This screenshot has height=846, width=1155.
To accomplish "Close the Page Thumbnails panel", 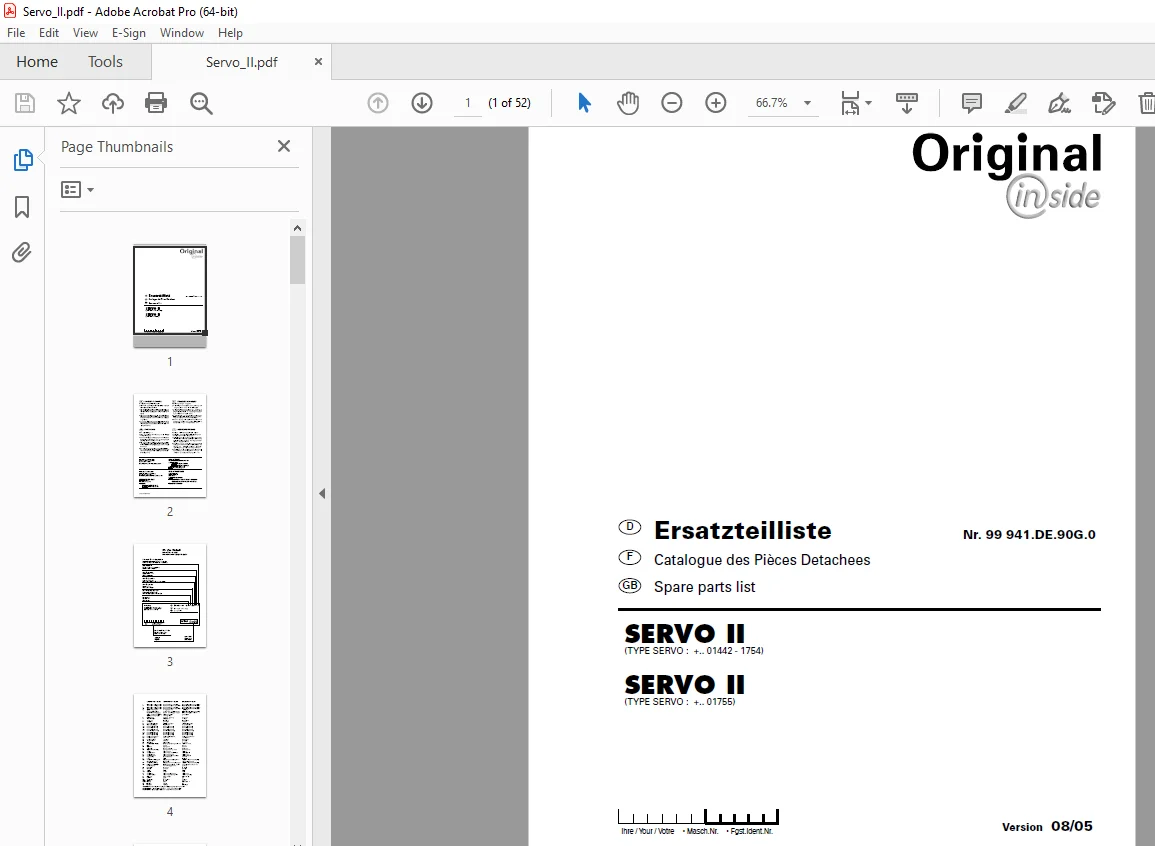I will tap(284, 147).
